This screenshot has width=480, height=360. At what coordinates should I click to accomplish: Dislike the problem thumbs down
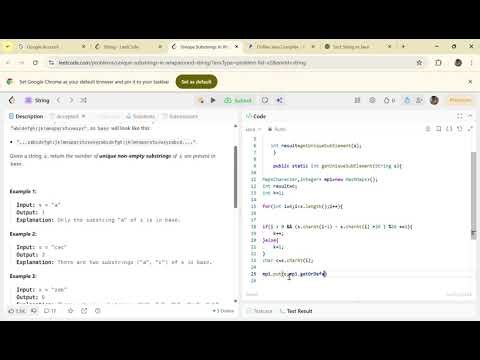tap(34, 311)
